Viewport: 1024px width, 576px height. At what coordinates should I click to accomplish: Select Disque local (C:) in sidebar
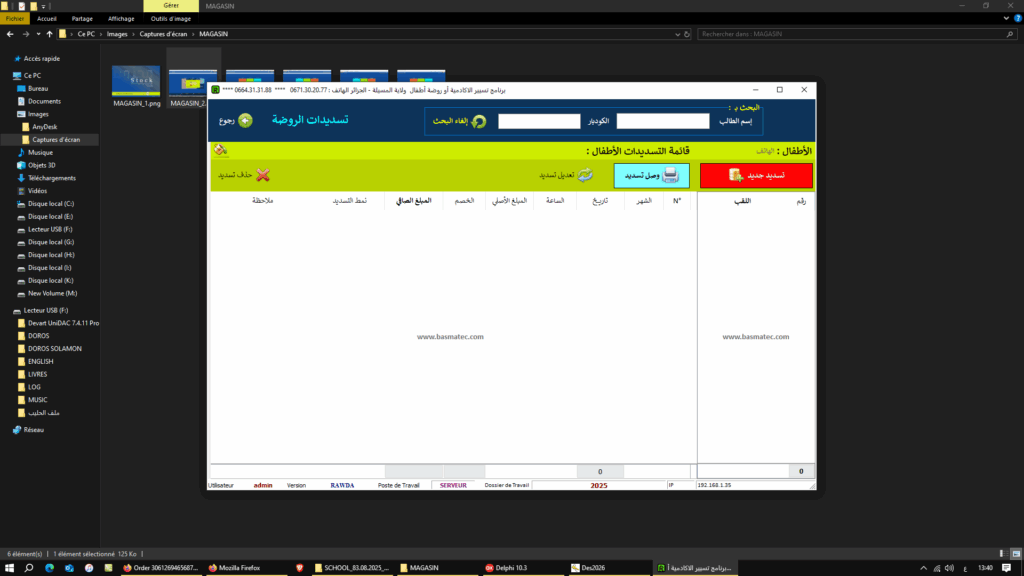[51, 203]
